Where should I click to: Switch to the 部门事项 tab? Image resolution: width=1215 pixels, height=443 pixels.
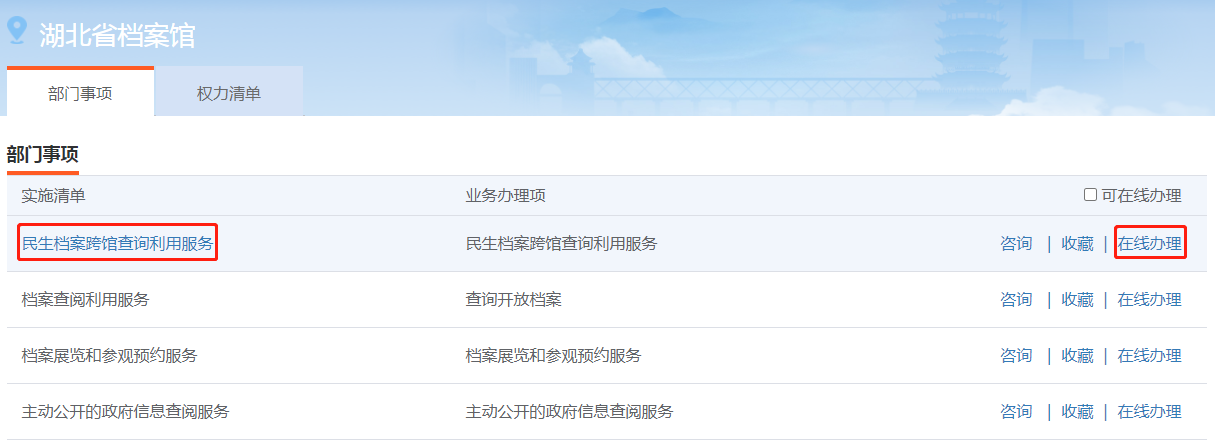(80, 93)
